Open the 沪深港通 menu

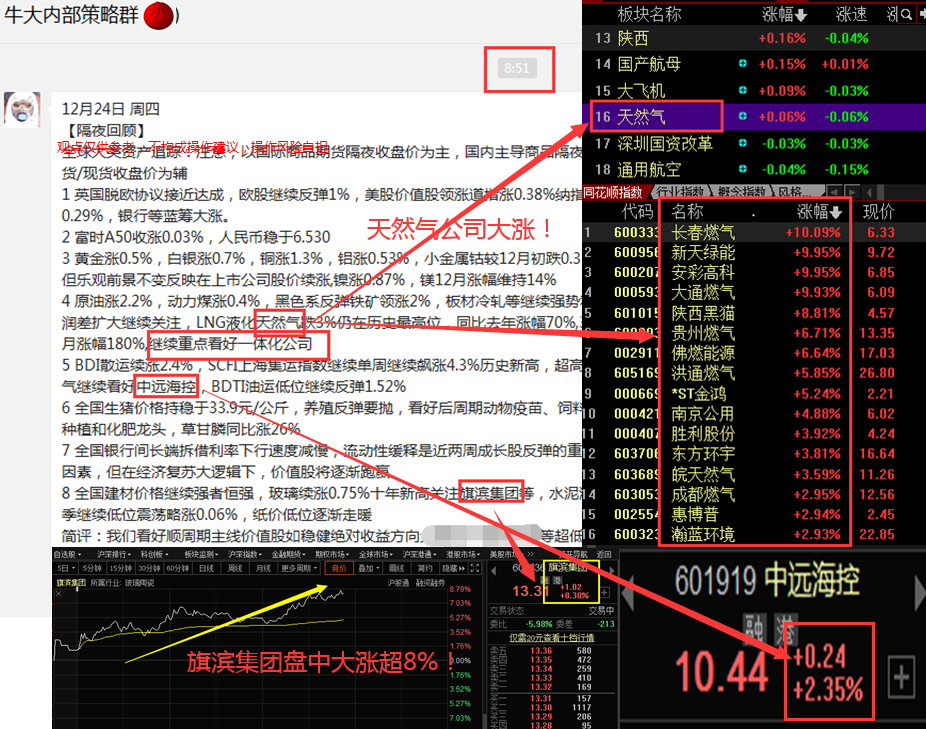coord(420,554)
